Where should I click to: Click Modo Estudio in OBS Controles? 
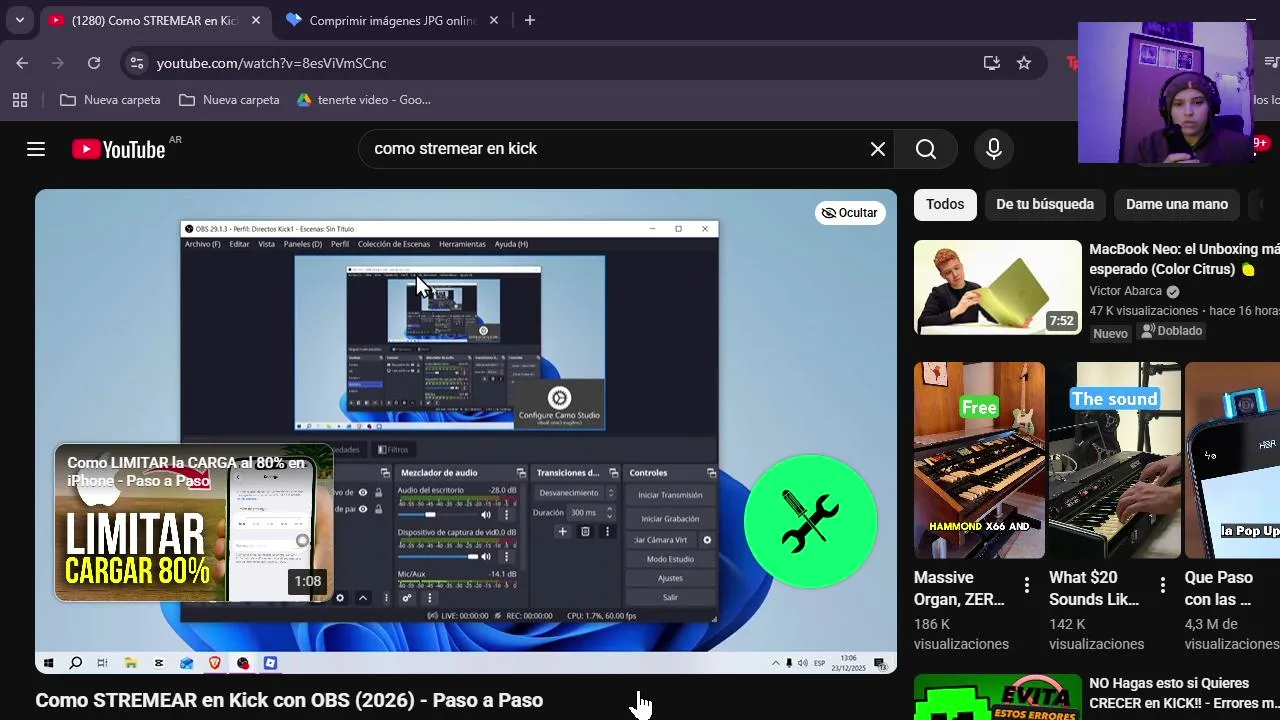tap(670, 559)
